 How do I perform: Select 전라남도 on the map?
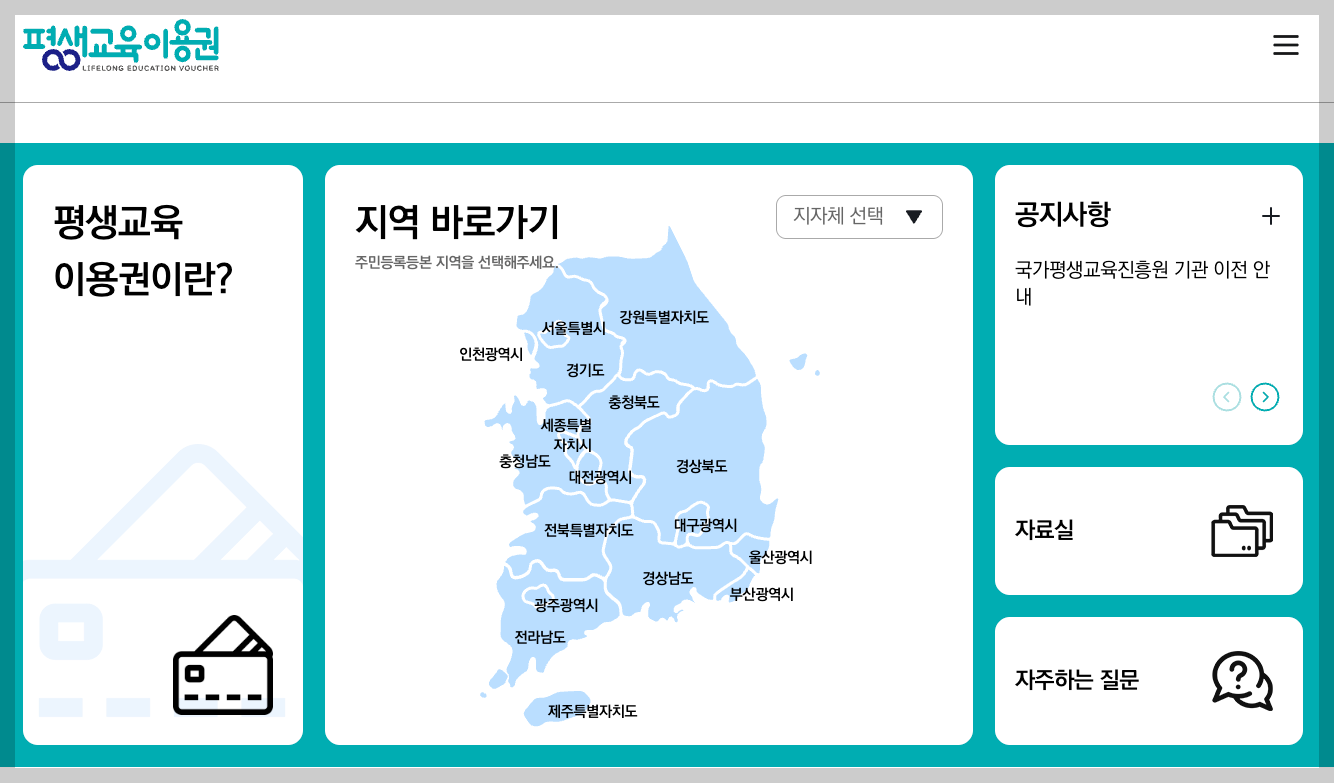540,635
